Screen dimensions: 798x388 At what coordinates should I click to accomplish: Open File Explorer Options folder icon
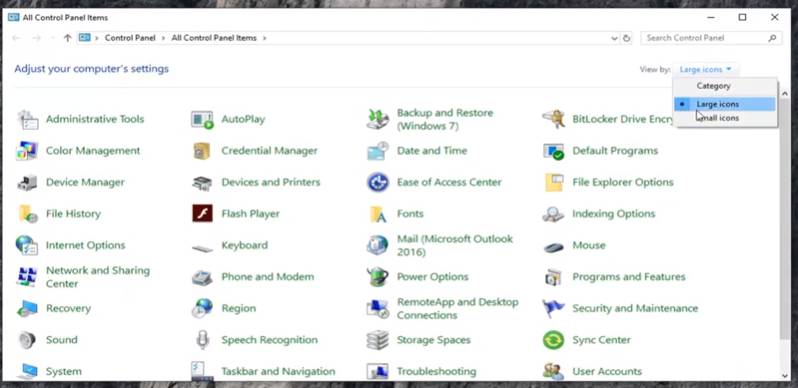553,182
